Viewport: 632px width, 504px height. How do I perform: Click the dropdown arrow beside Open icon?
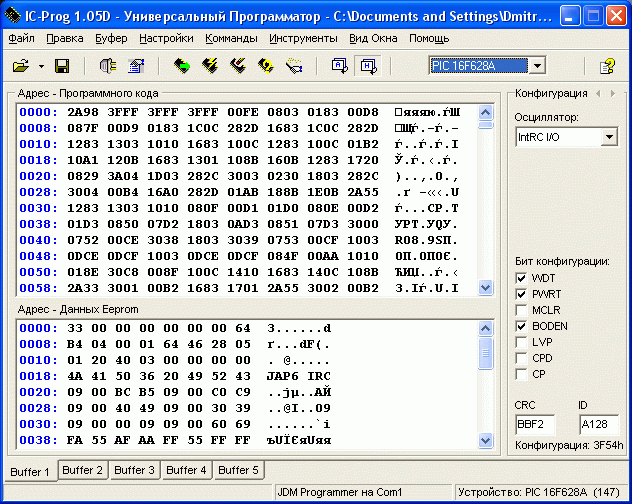[41, 66]
